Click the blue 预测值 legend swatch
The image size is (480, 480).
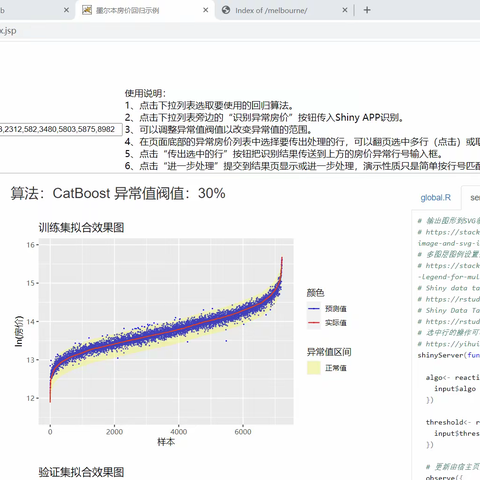pyautogui.click(x=314, y=309)
